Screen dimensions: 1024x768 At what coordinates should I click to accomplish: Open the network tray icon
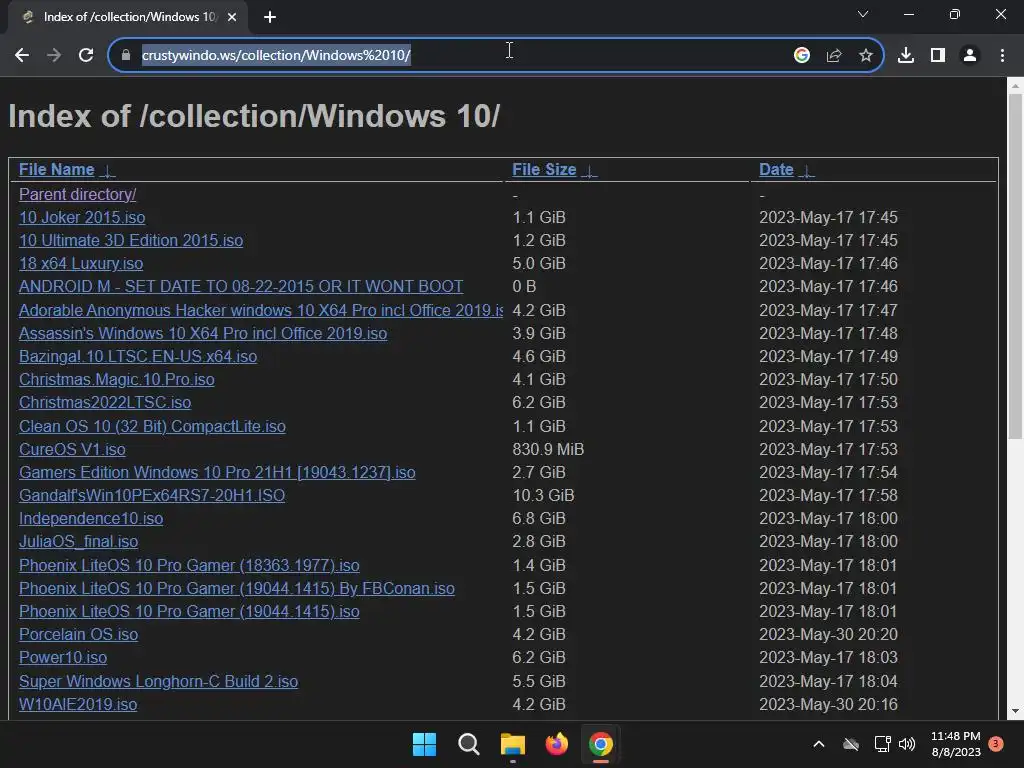[882, 744]
